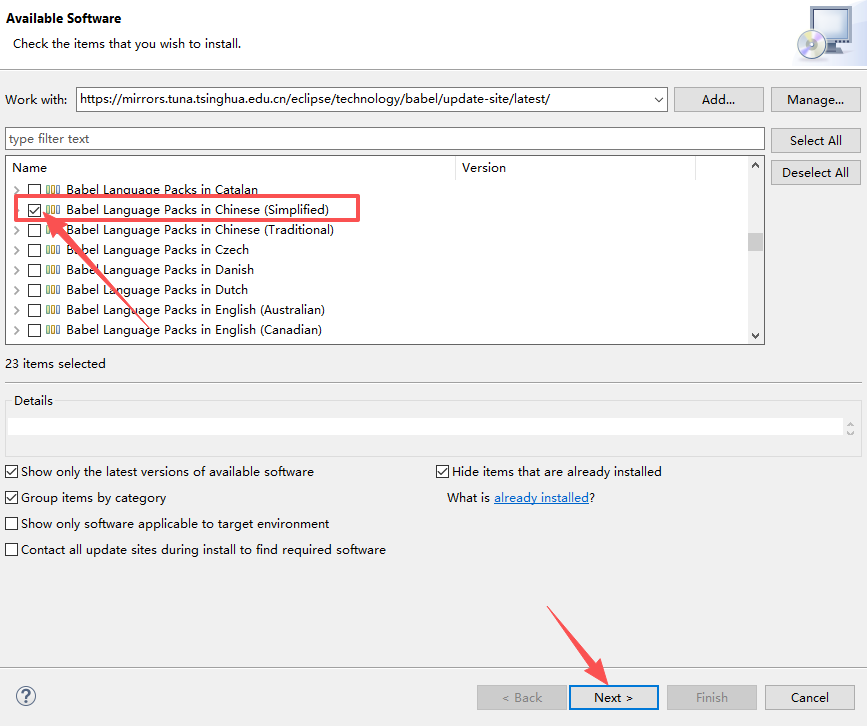This screenshot has height=726, width=867.
Task: Click the Dutch language pack category icon
Action: coord(53,290)
